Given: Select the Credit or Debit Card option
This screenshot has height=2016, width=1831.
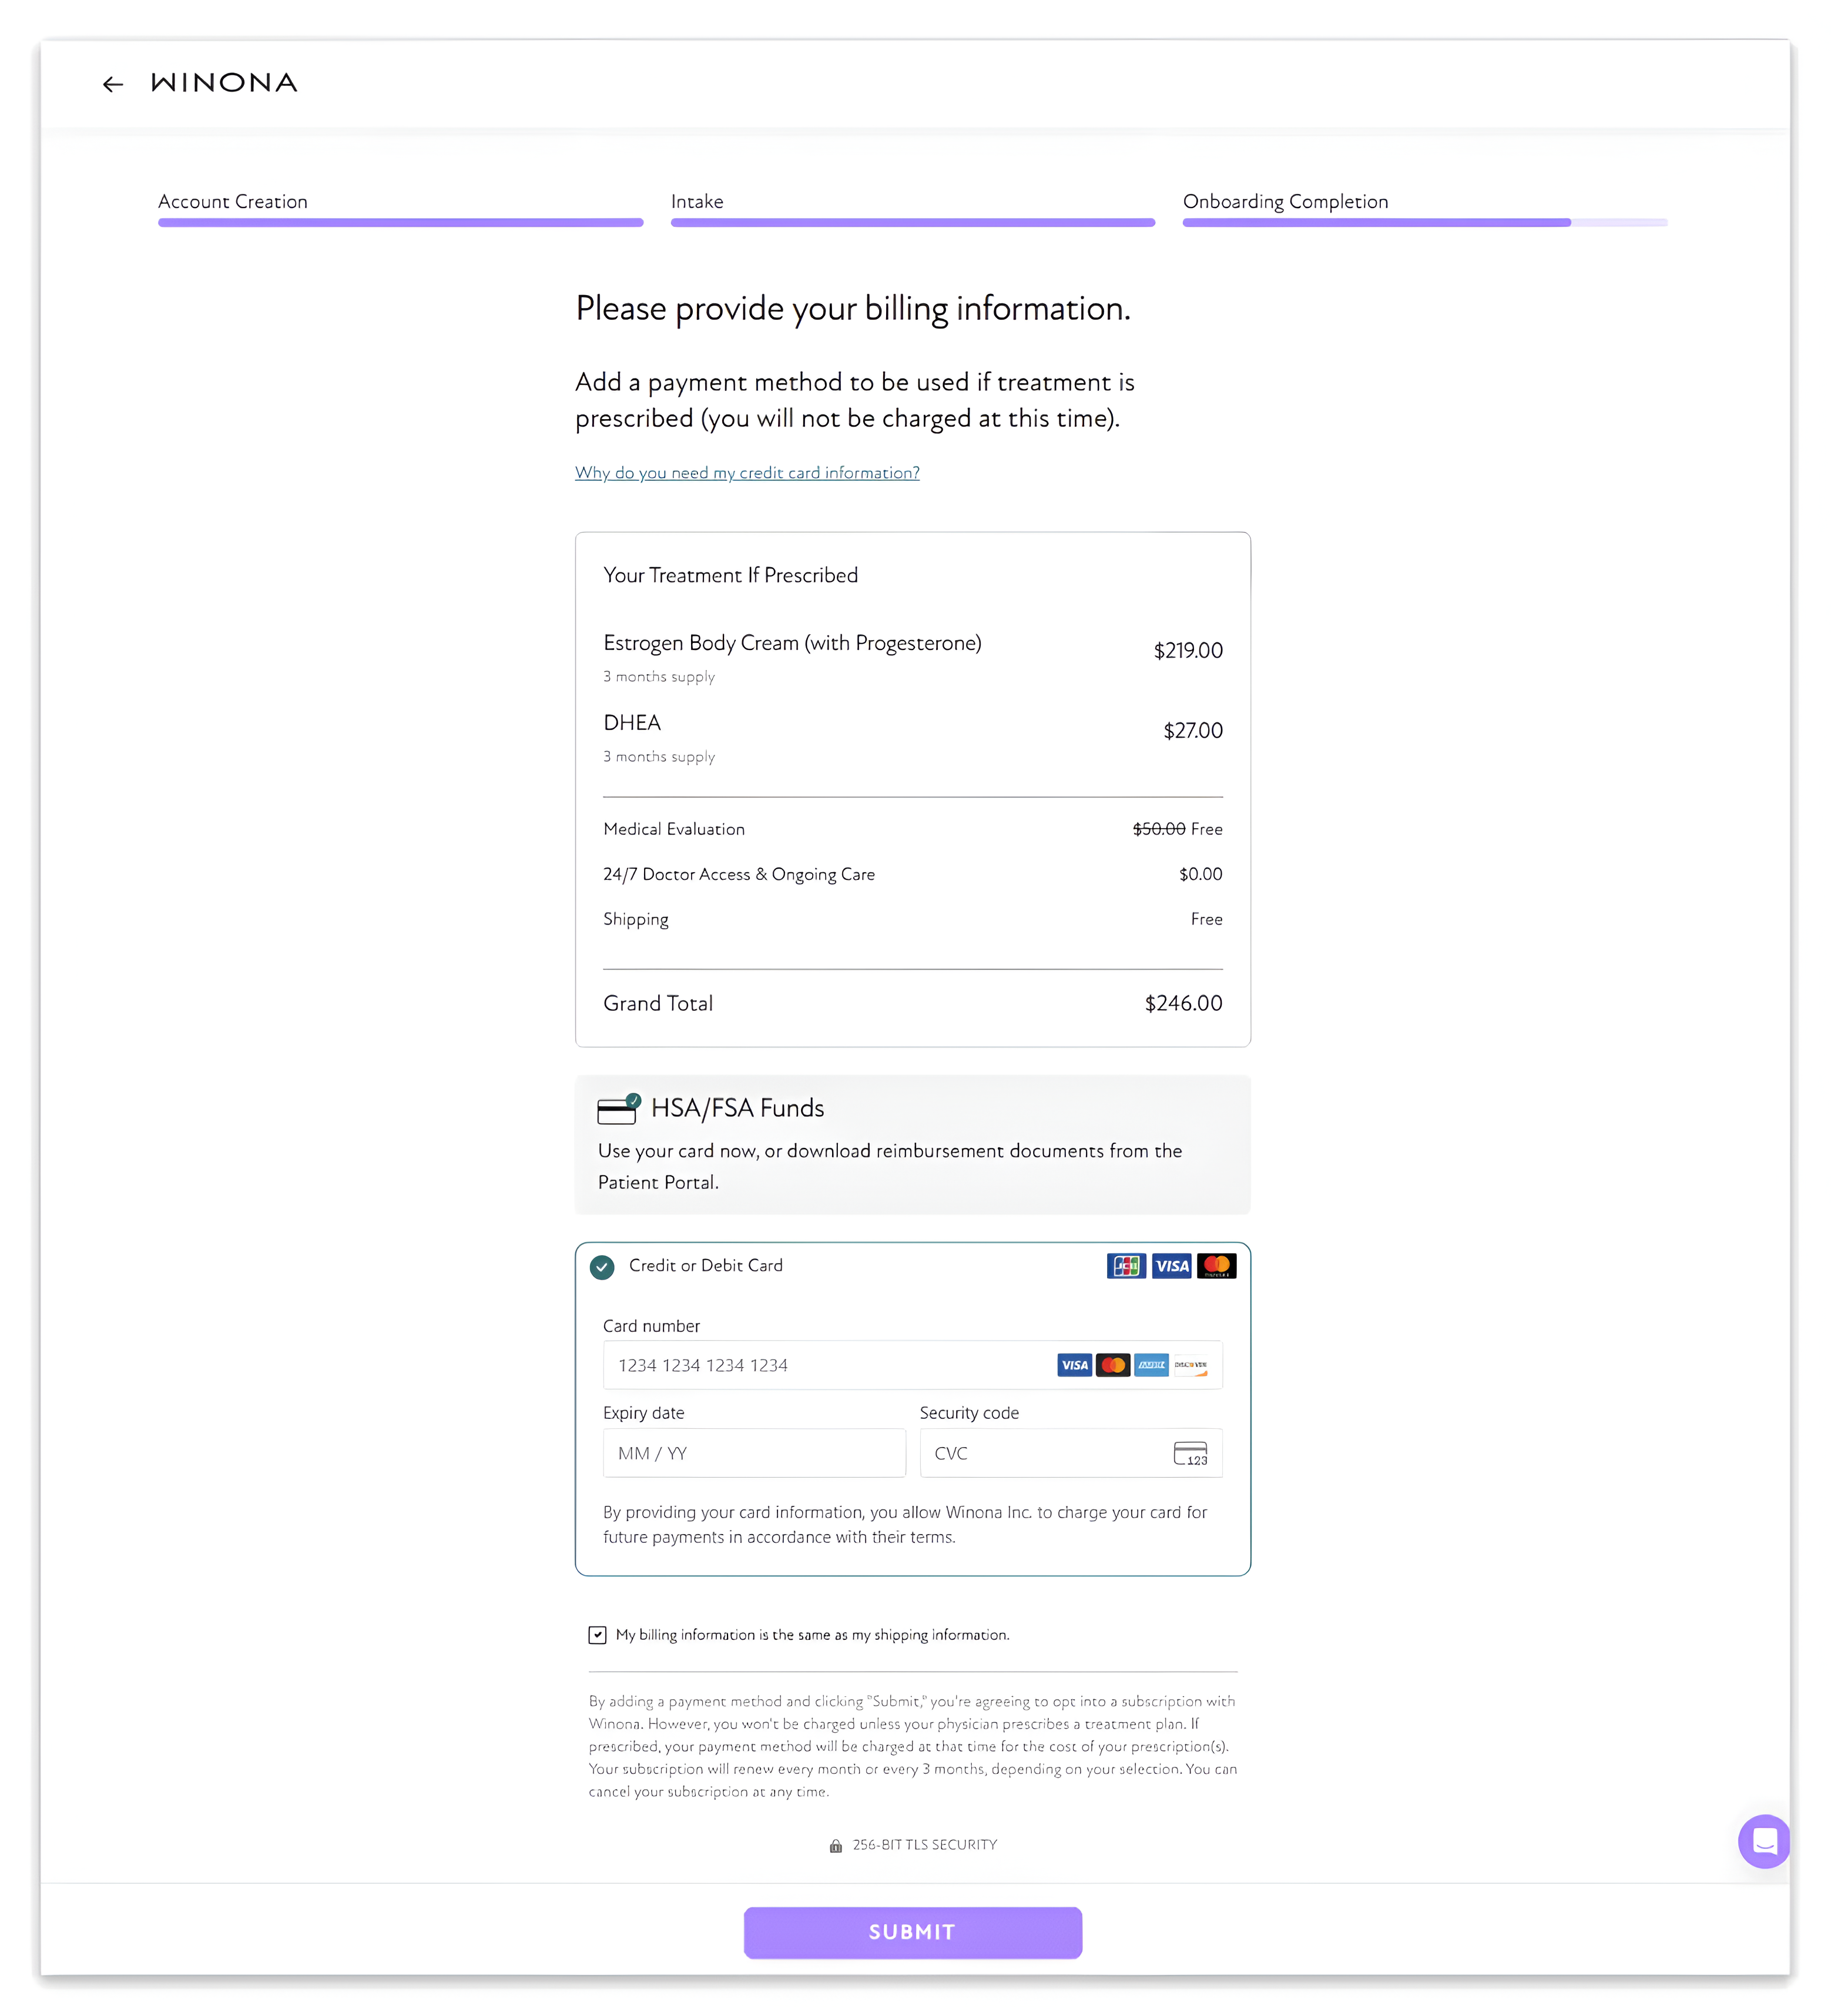Looking at the screenshot, I should 602,1267.
